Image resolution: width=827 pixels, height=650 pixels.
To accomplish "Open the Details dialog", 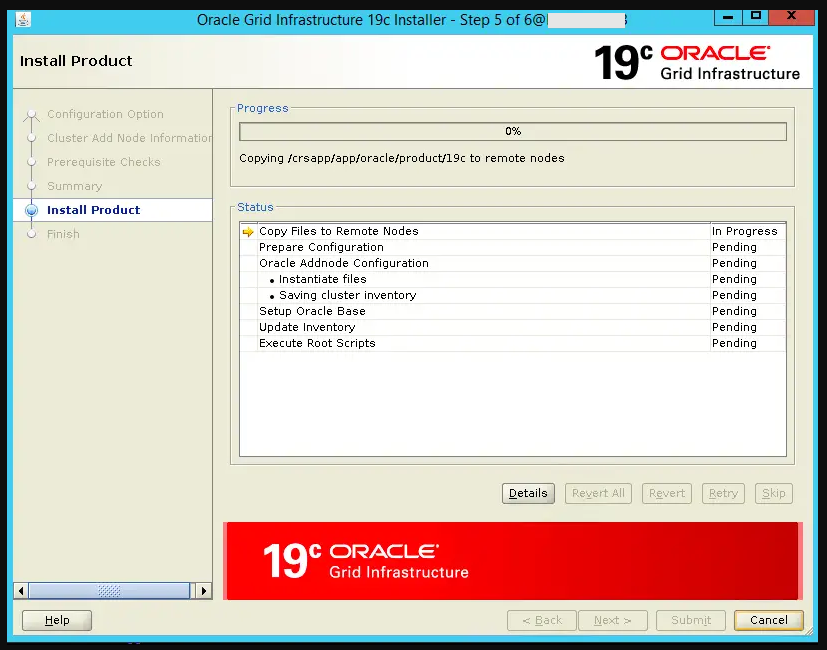I will click(x=528, y=493).
